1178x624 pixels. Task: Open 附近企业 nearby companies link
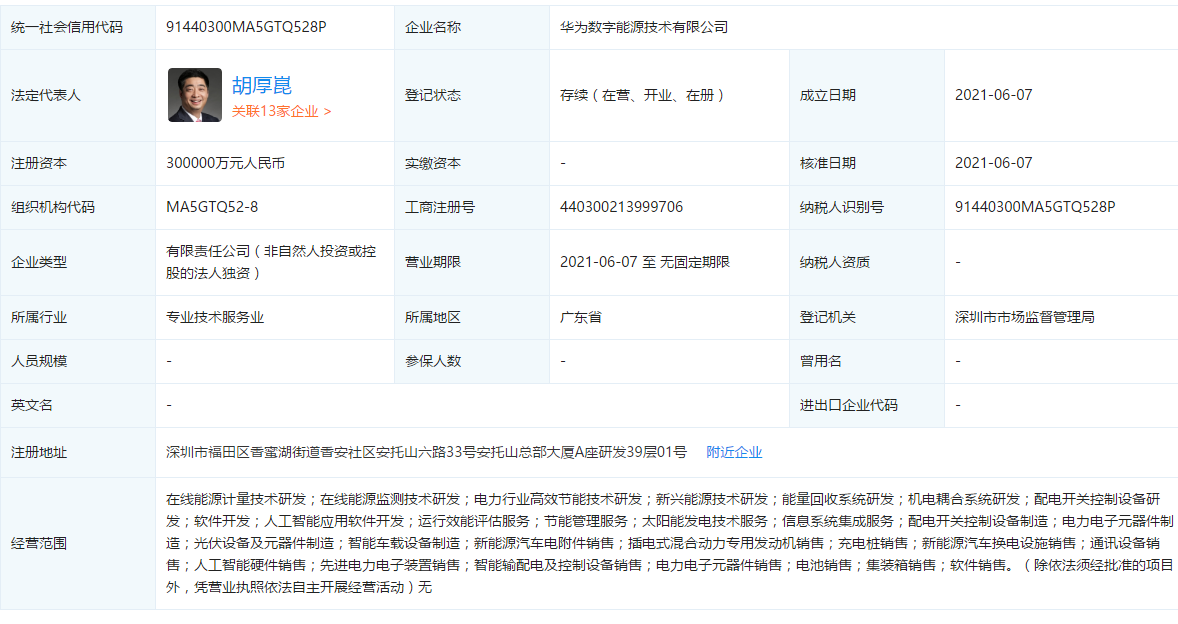(x=734, y=452)
